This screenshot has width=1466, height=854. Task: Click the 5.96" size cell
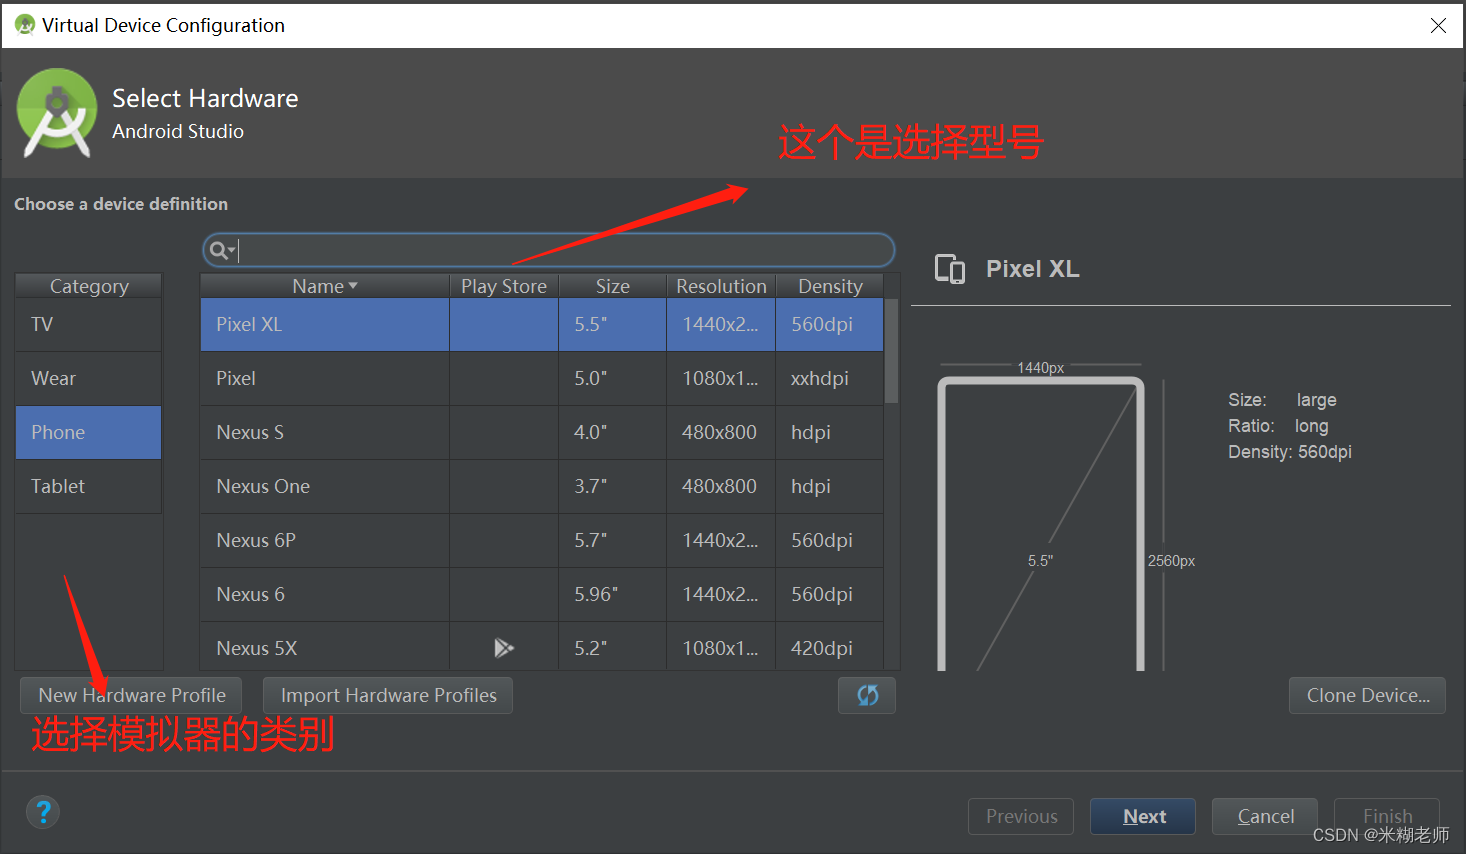click(613, 594)
